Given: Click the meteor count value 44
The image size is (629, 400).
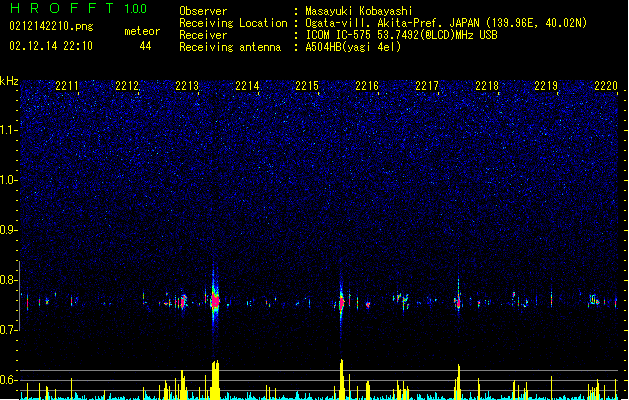Looking at the screenshot, I should coord(145,46).
